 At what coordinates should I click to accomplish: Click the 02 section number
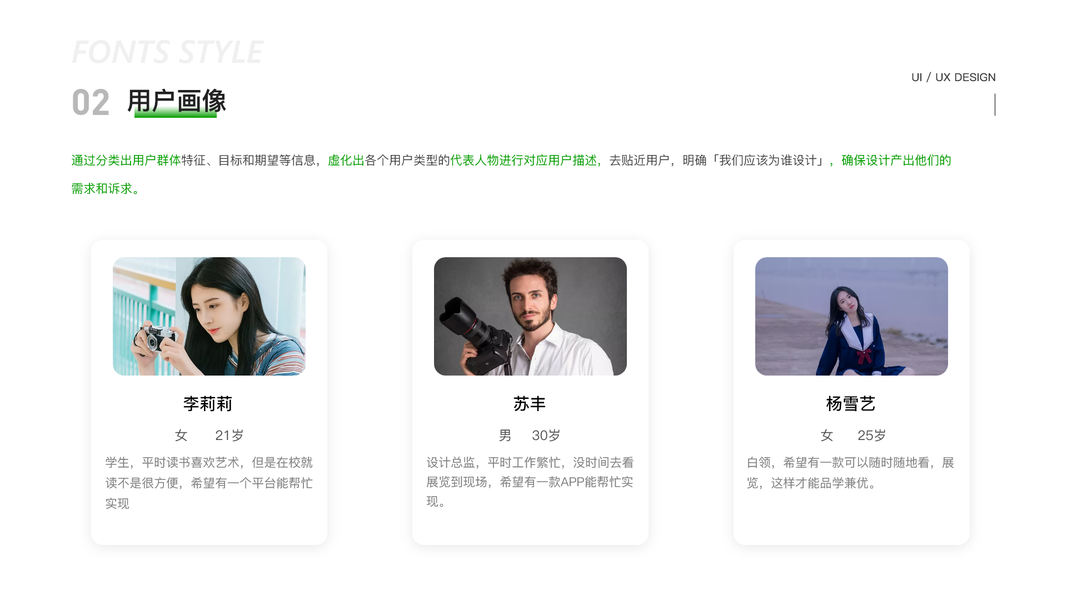(x=91, y=103)
